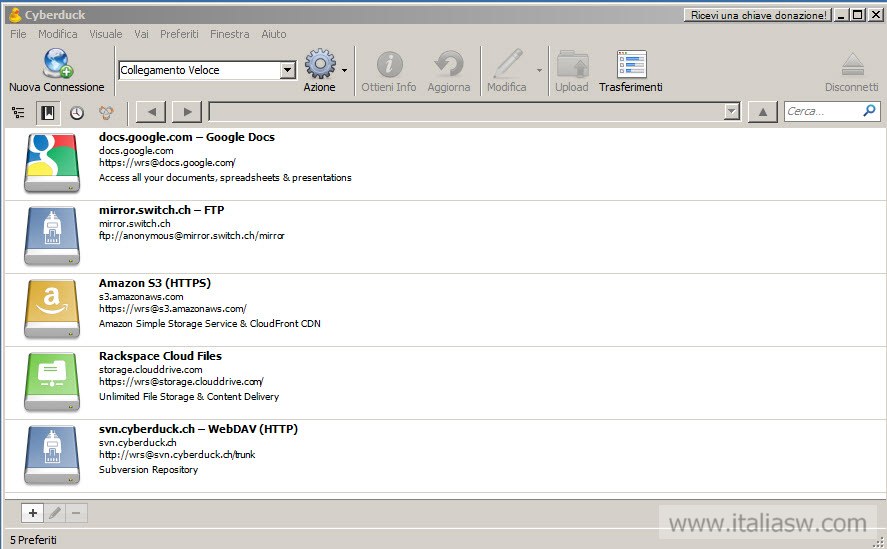Image resolution: width=887 pixels, height=549 pixels.
Task: Edit bookmark with bottom pencil button
Action: tap(55, 513)
